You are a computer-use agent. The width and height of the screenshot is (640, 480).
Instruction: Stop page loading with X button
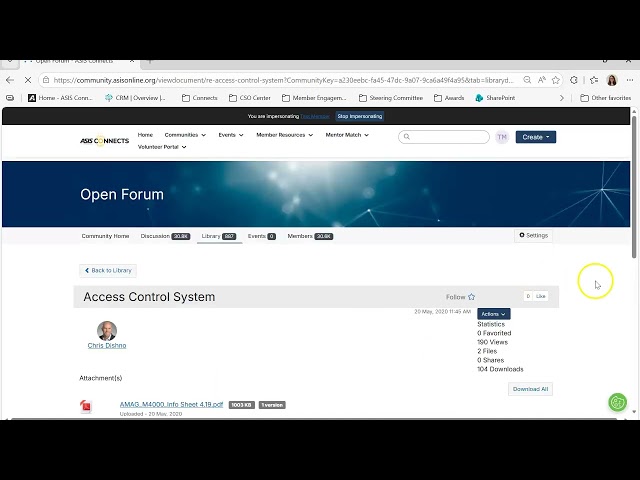pos(28,80)
